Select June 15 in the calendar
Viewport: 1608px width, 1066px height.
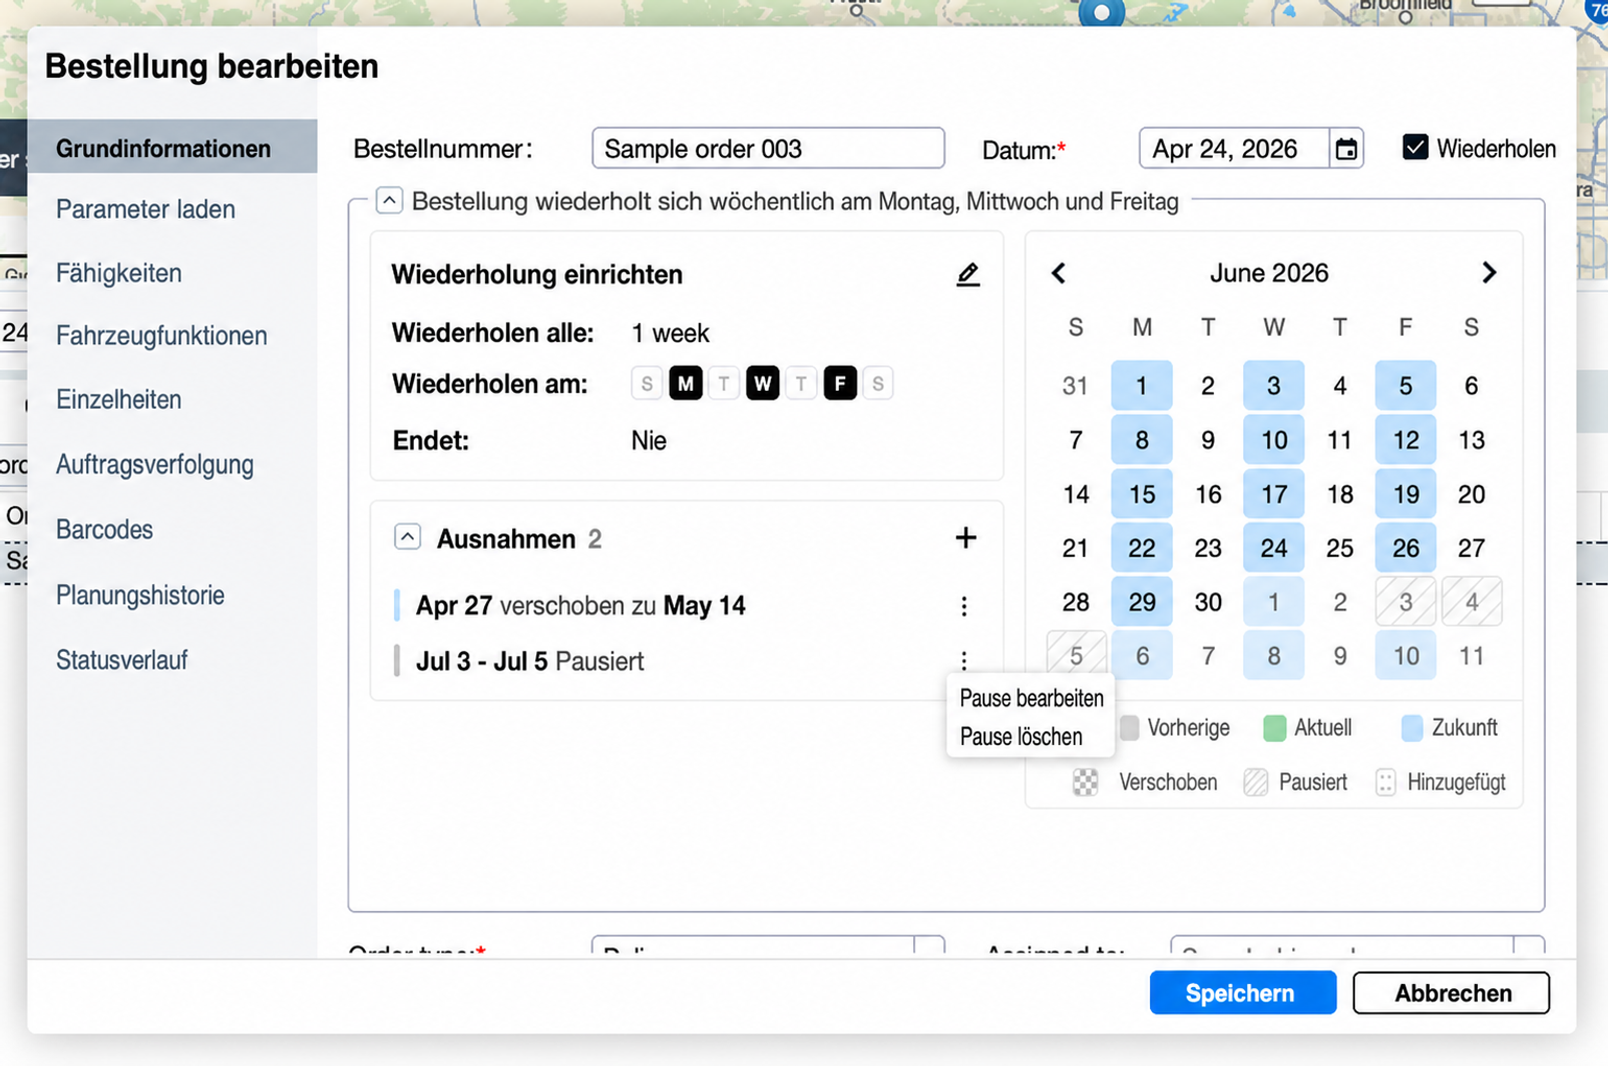click(1141, 494)
